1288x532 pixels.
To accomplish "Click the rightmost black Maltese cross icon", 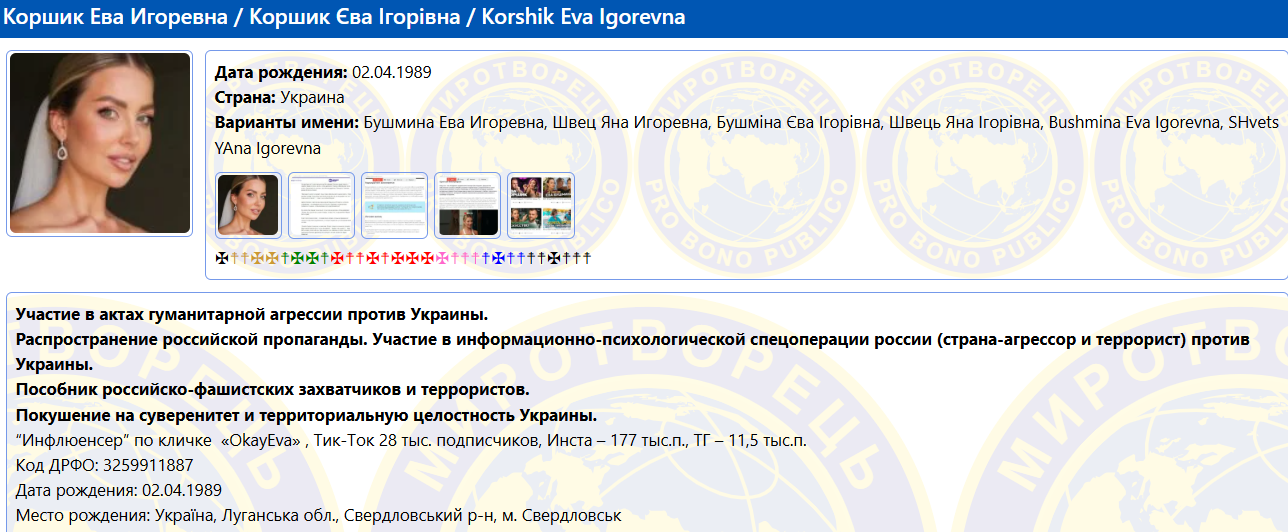I will click(x=553, y=258).
